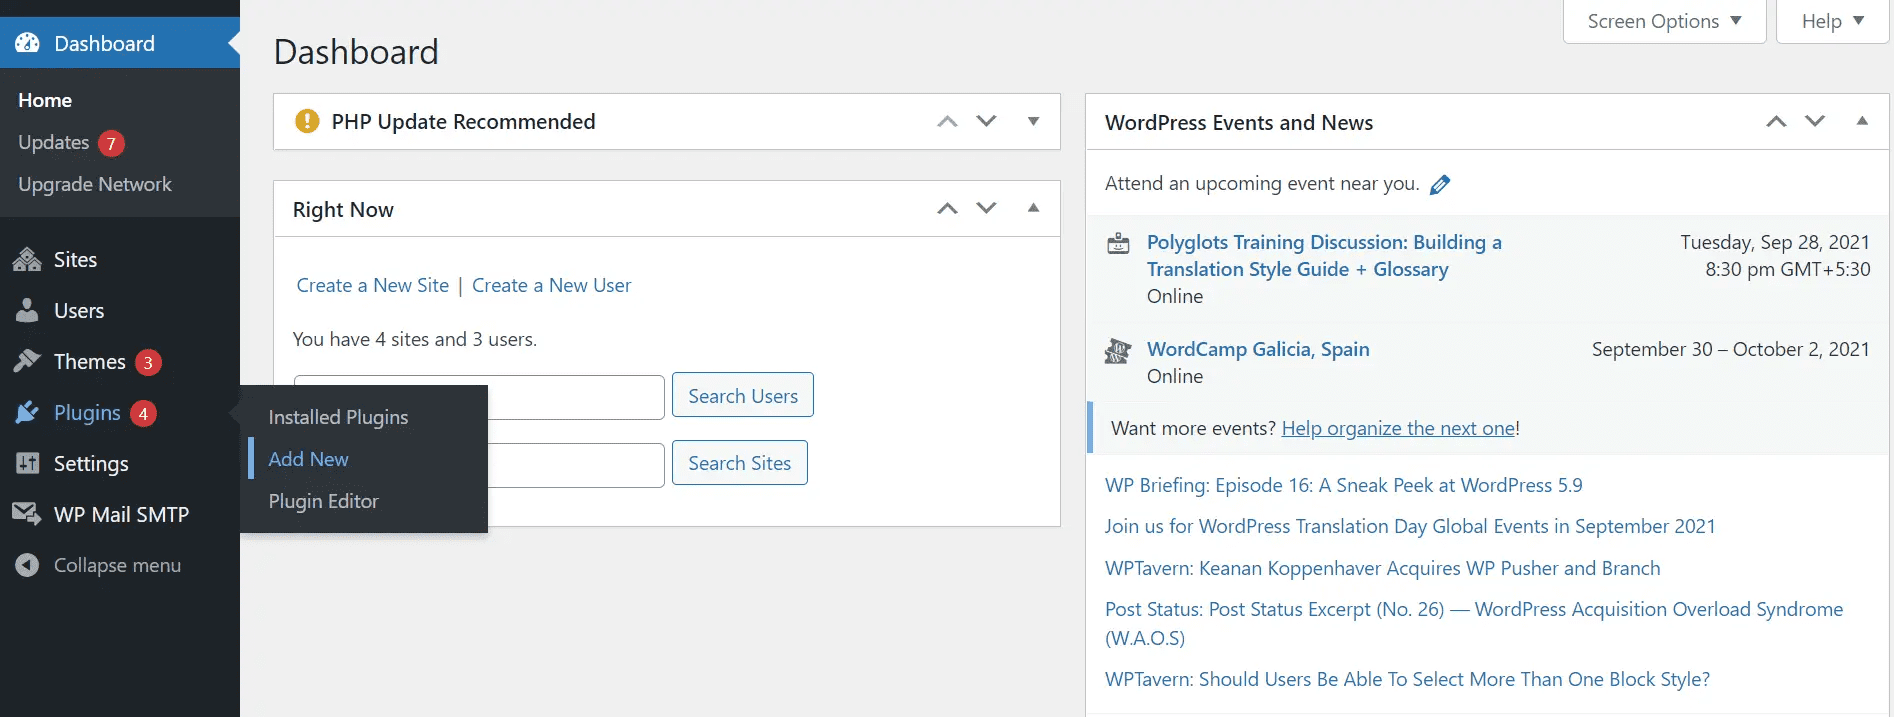Click the meetup icon beside Polyglots Training

pyautogui.click(x=1119, y=243)
